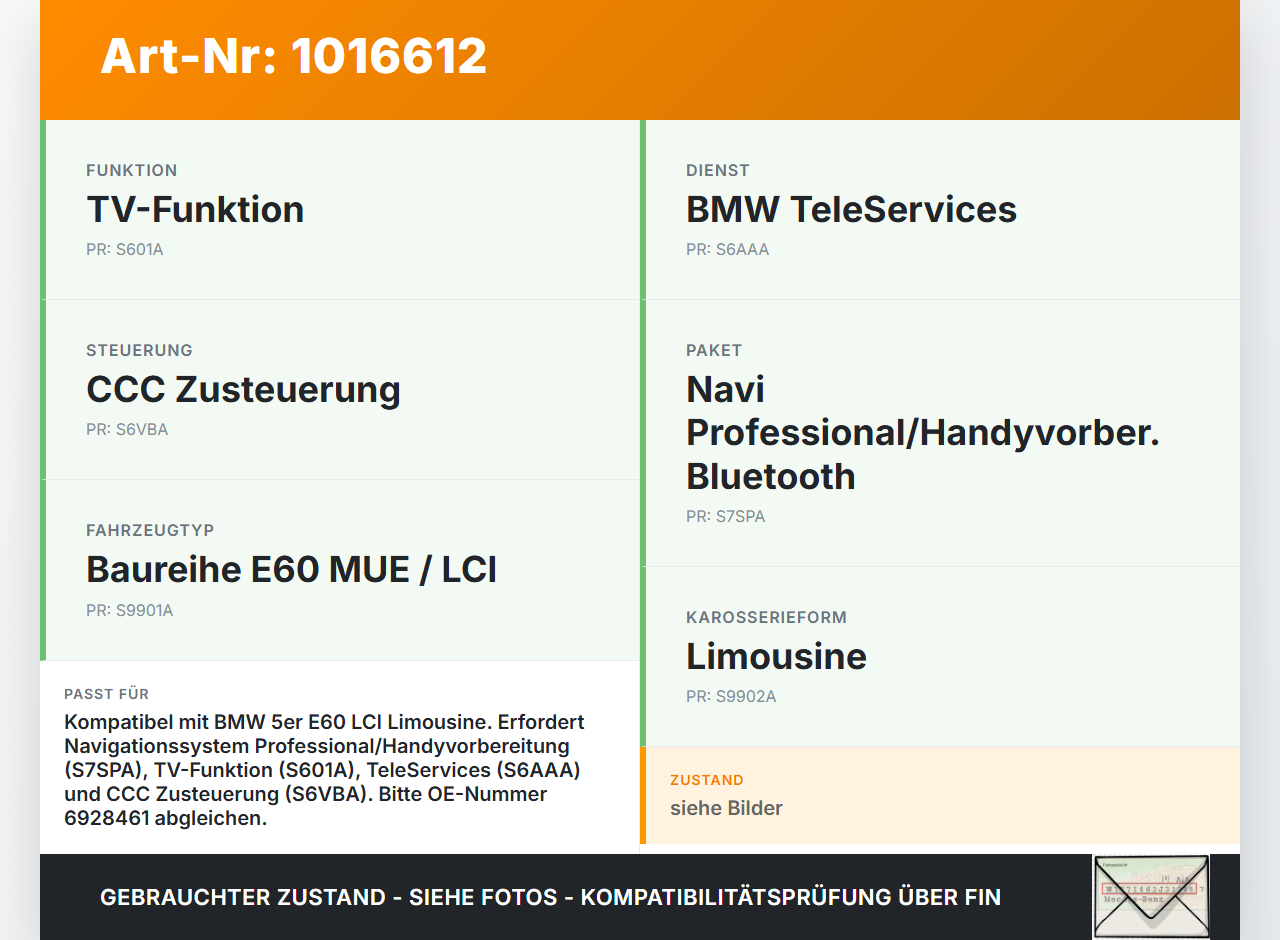
Task: Toggle the orange bar next to ZUSTAND
Action: coord(643,796)
